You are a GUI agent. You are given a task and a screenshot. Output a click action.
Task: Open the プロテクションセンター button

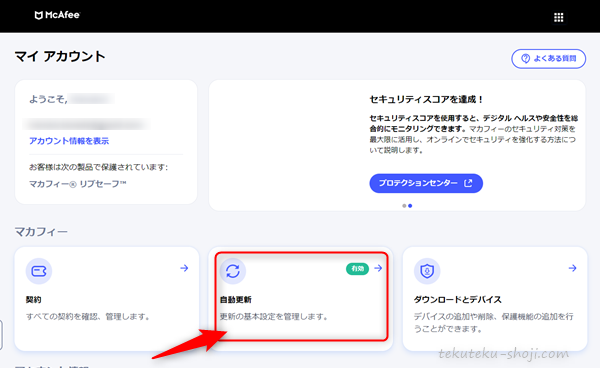[426, 183]
